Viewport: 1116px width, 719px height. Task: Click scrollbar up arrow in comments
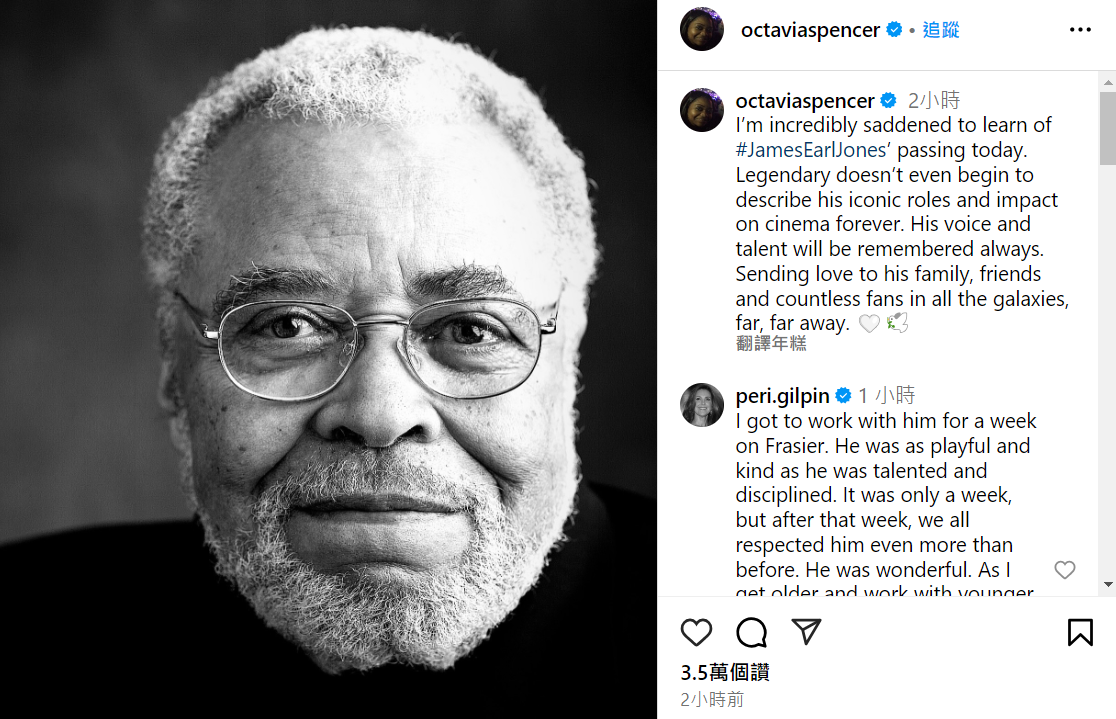1107,81
